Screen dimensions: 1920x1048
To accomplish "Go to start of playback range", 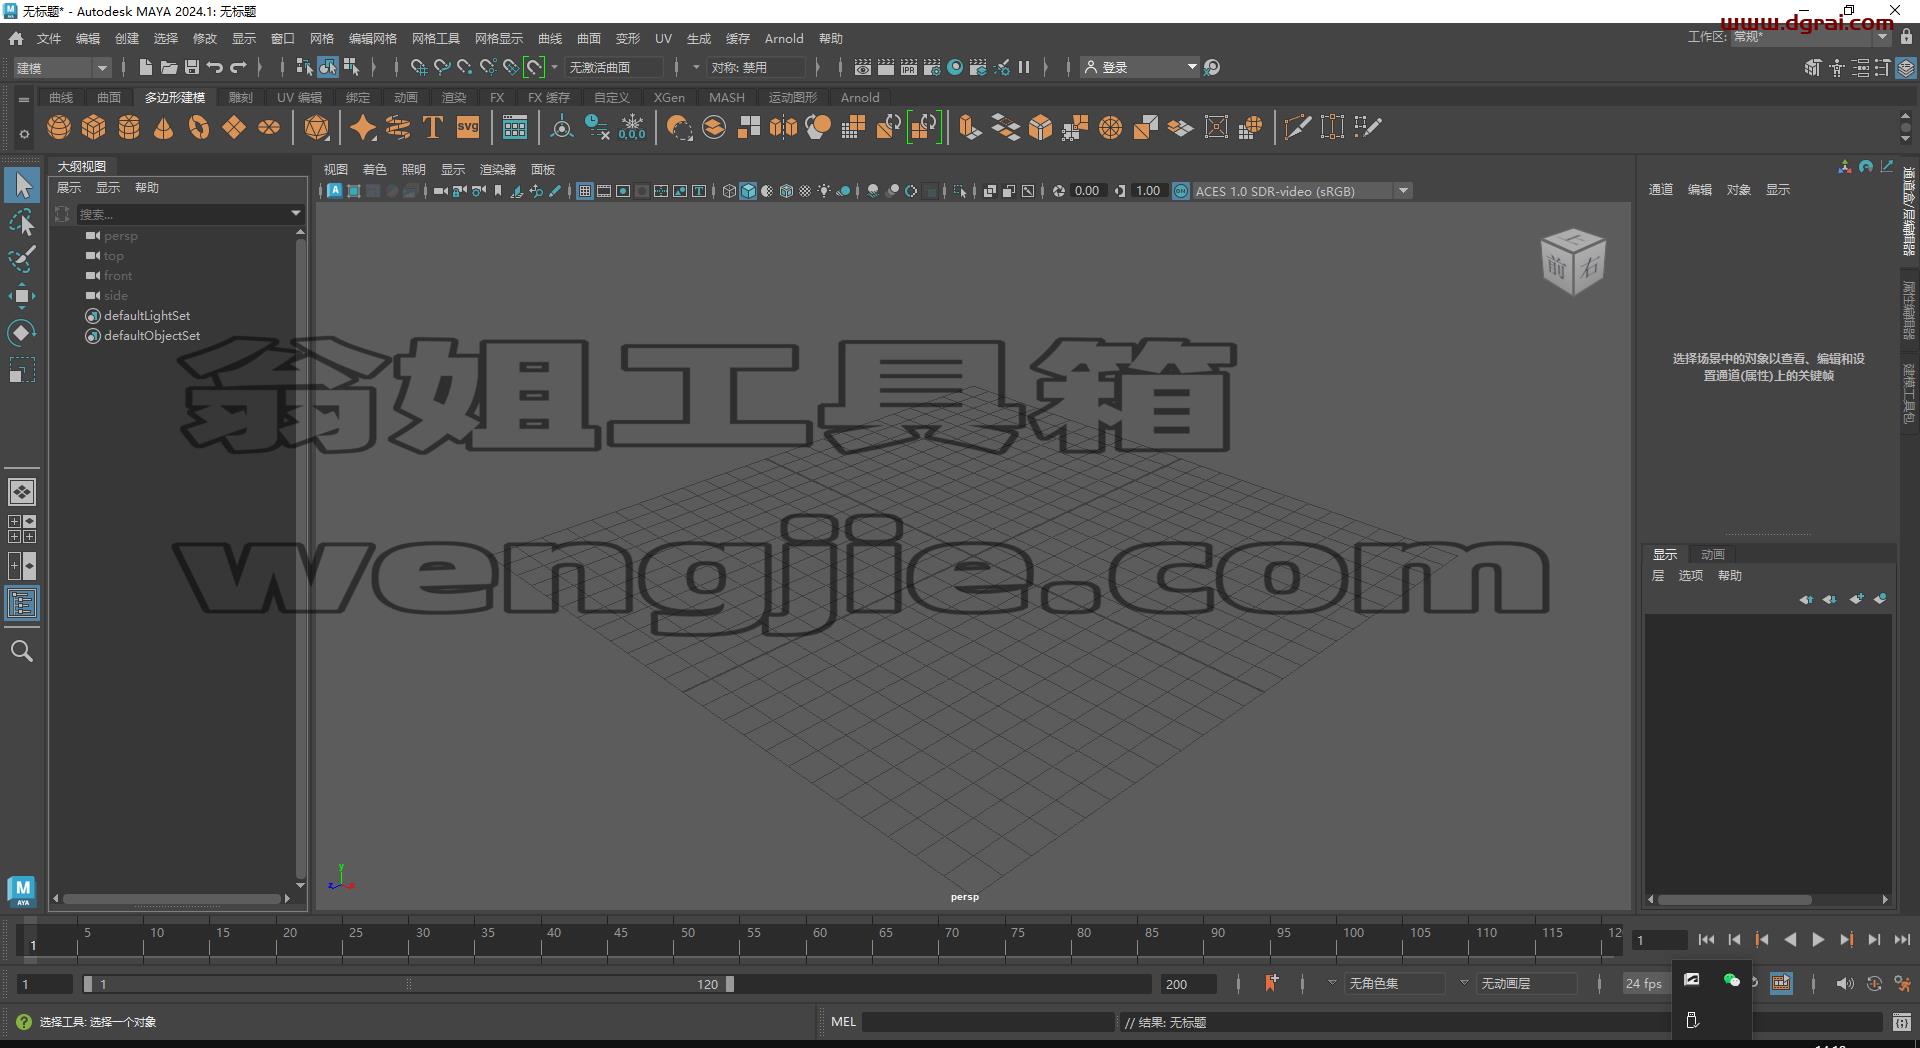I will [x=1706, y=940].
